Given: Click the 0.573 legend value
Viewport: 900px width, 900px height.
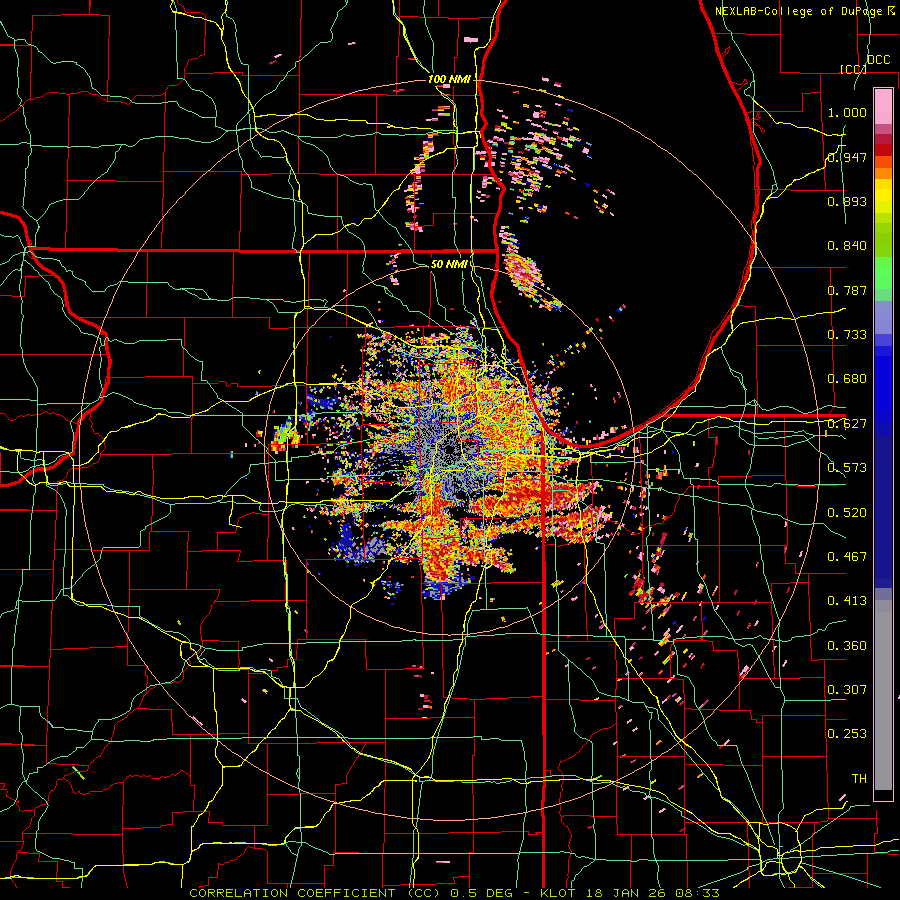Looking at the screenshot, I should tap(847, 468).
